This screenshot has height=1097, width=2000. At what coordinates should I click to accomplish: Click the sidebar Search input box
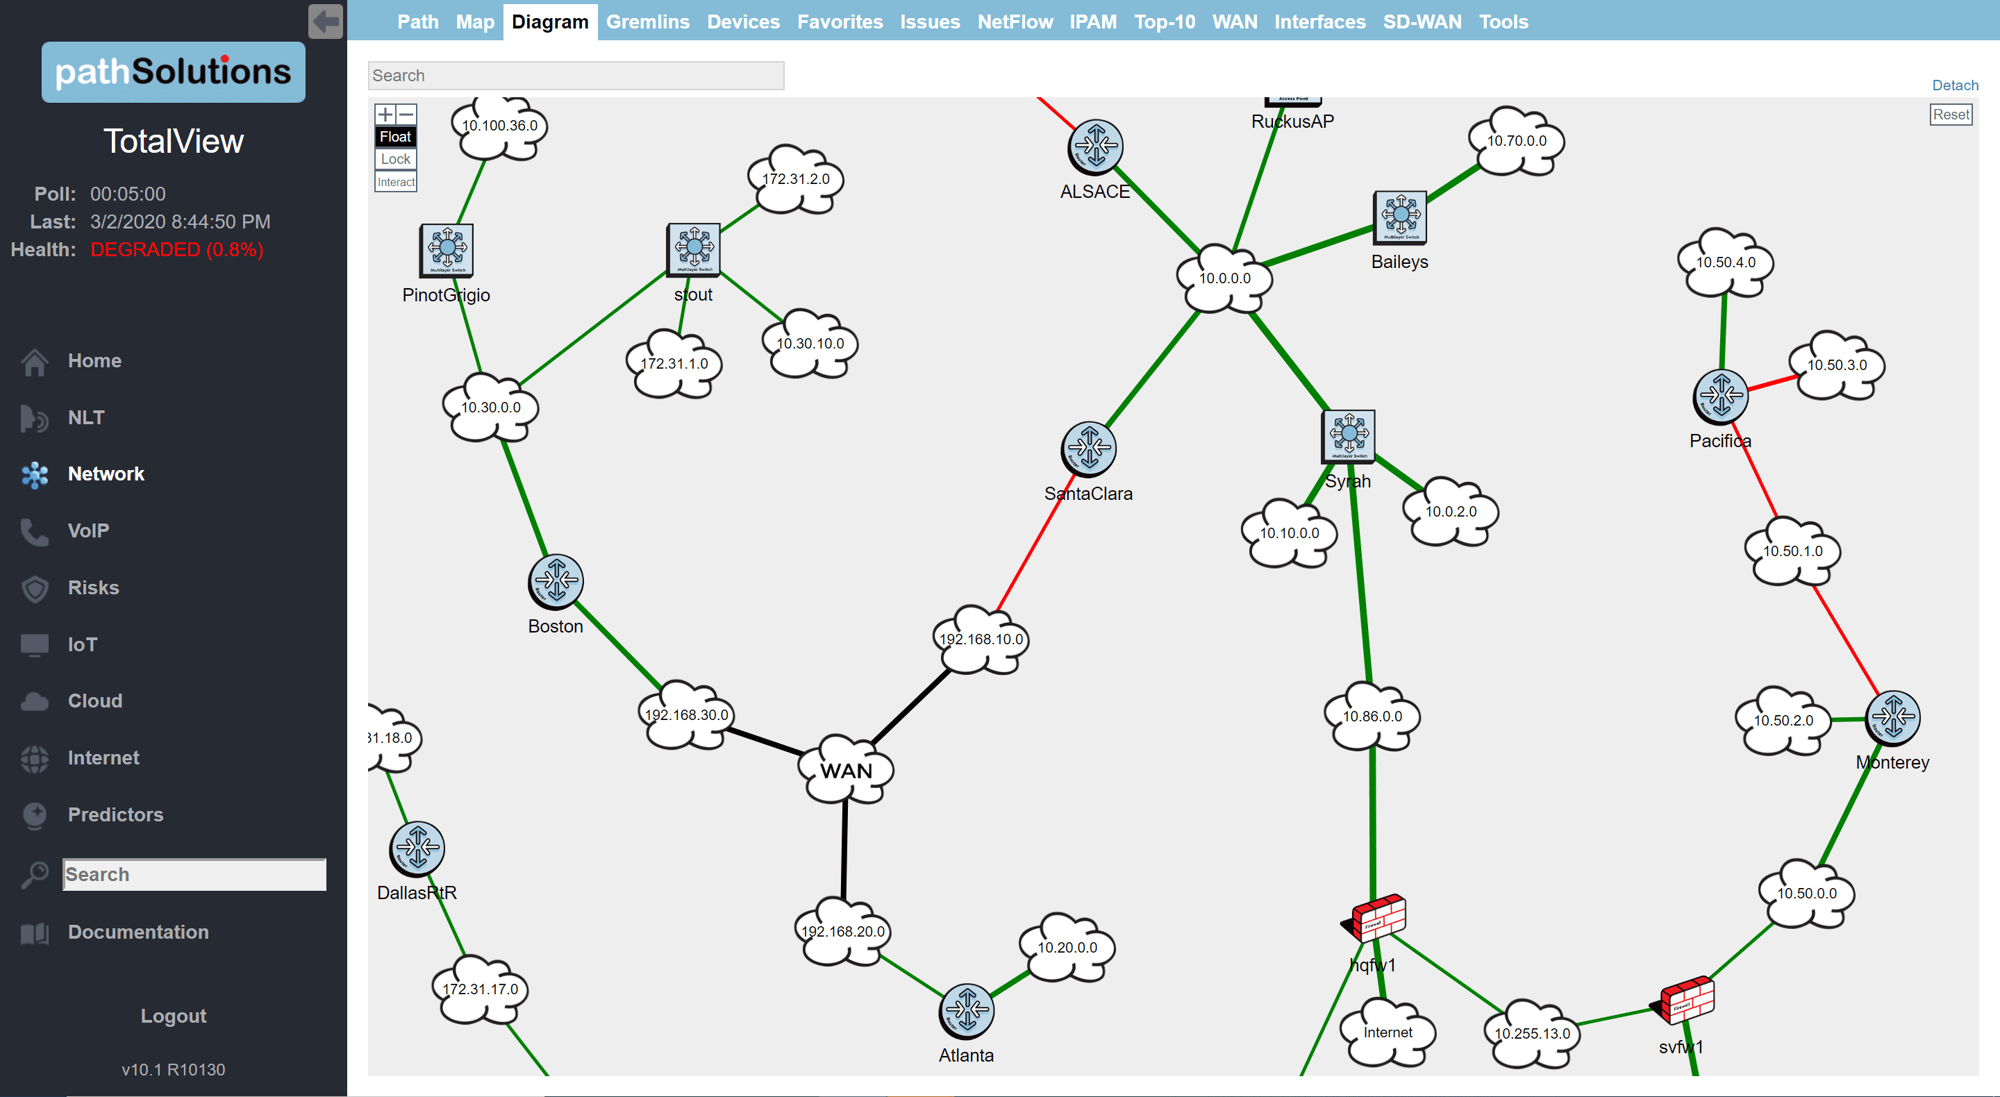click(x=194, y=875)
